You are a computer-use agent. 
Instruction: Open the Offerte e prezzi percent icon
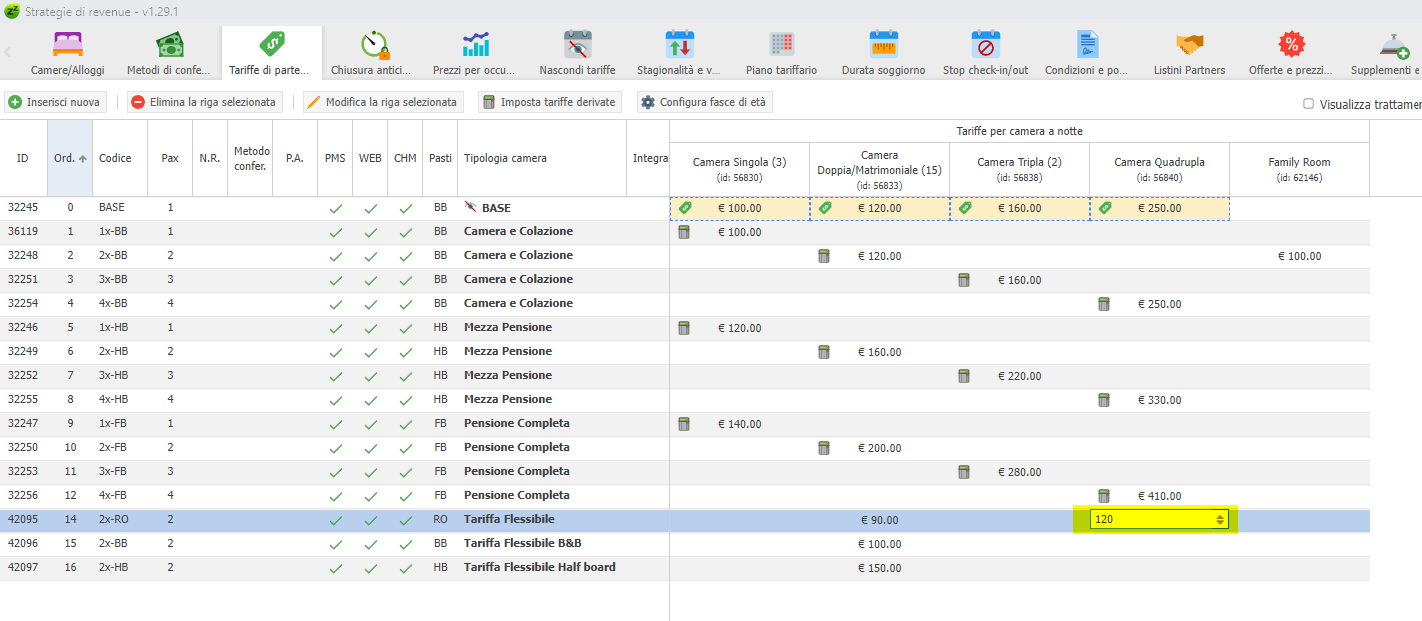pos(1291,45)
